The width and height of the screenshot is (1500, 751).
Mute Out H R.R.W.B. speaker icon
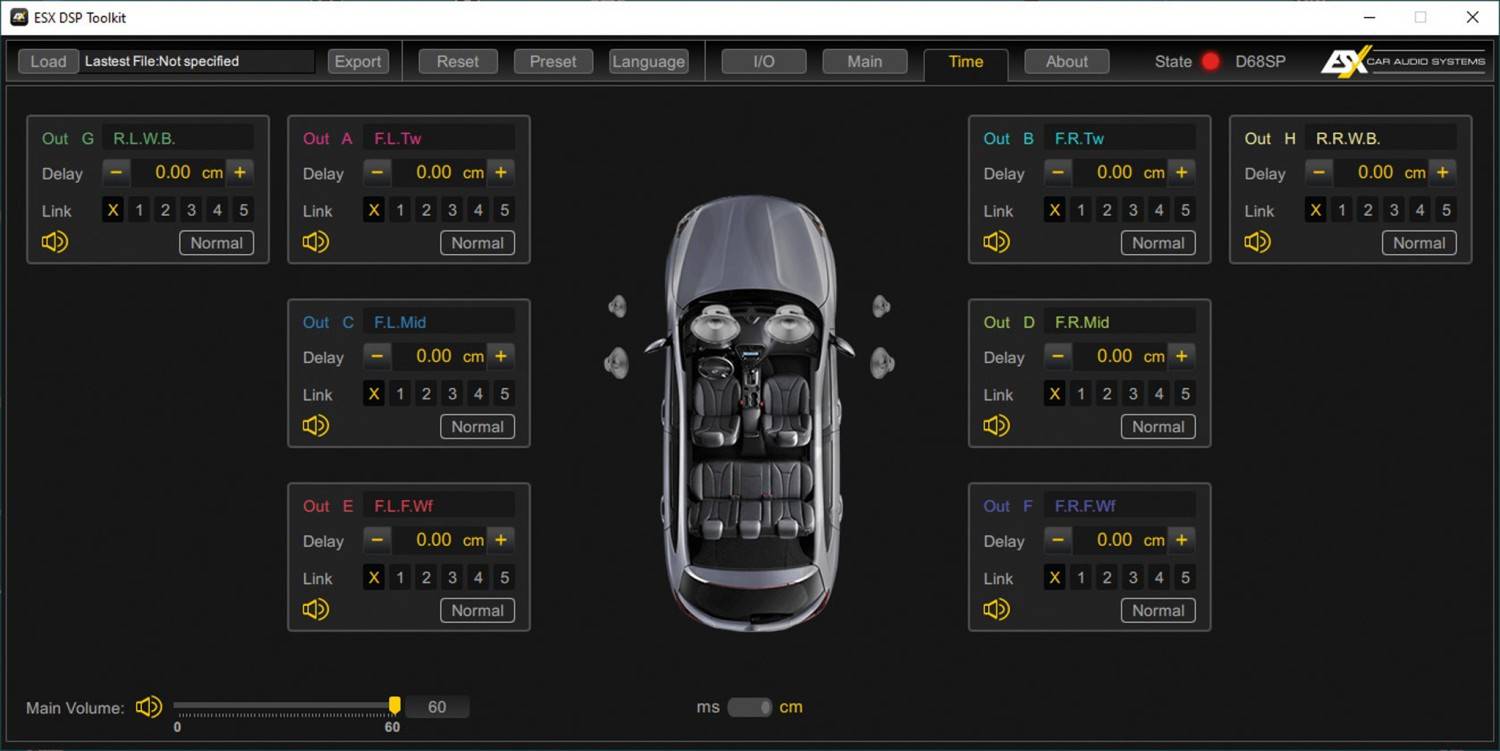tap(1257, 242)
